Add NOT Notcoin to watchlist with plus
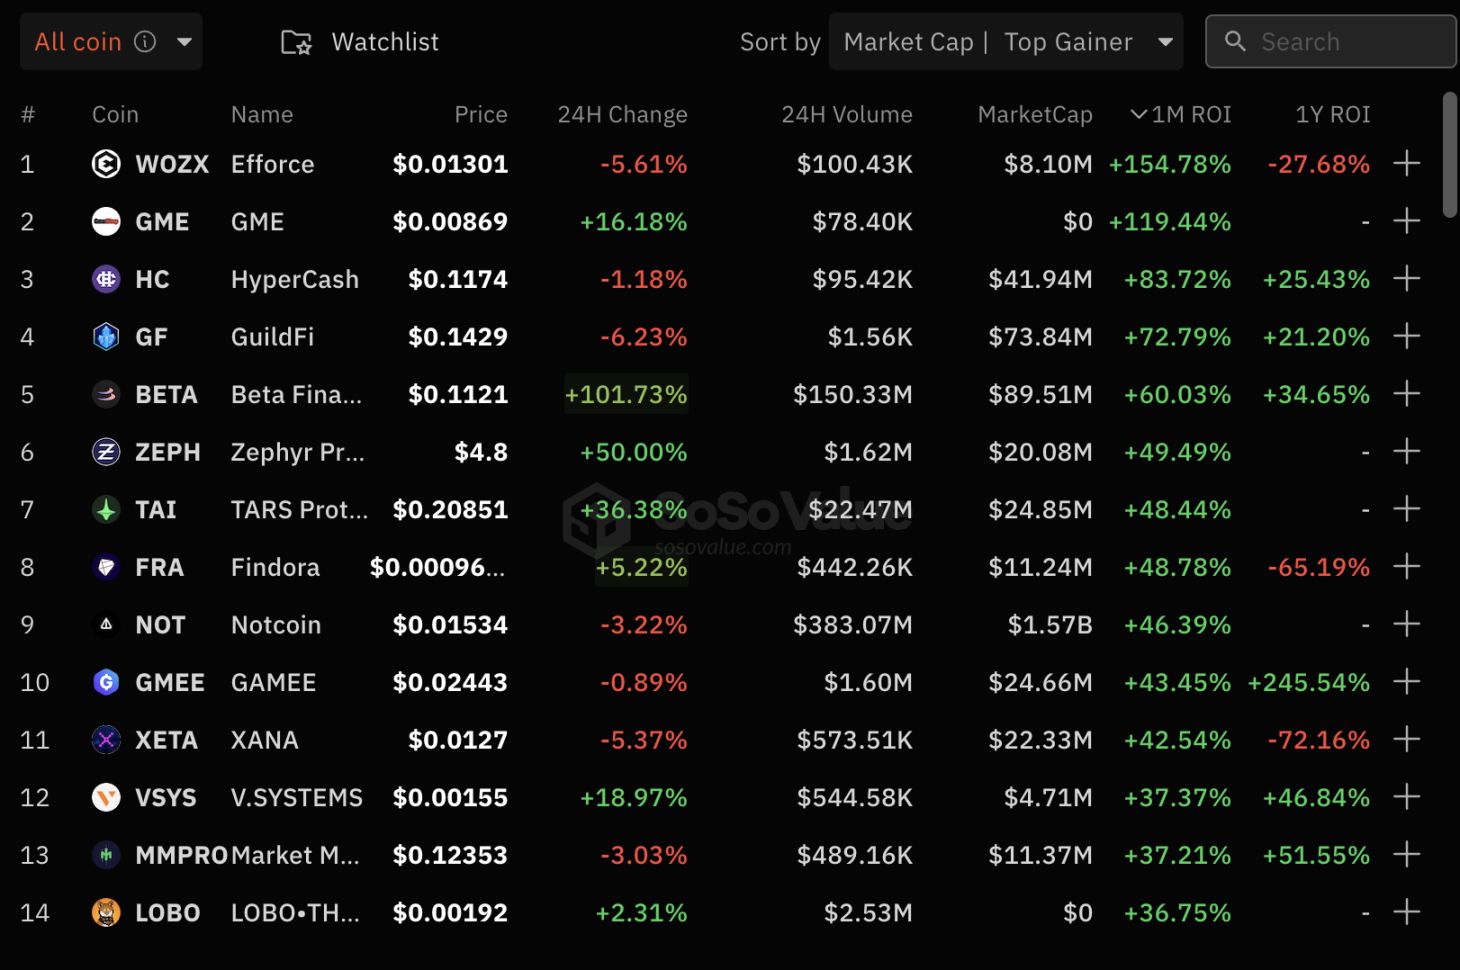This screenshot has height=970, width=1460. [1406, 625]
